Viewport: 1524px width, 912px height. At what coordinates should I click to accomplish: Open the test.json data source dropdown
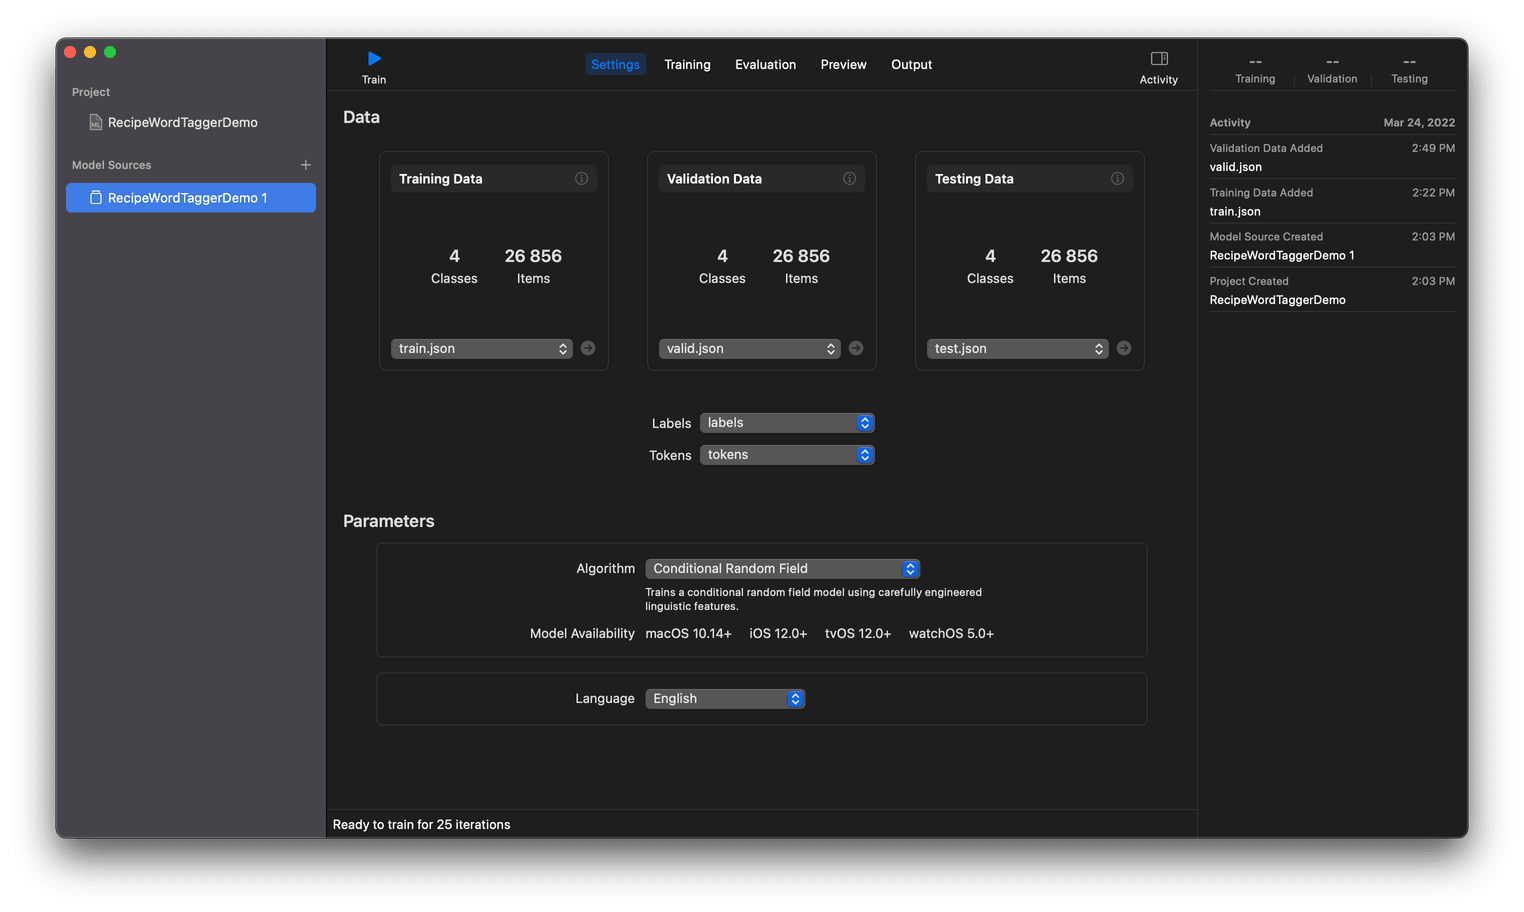[x=1017, y=349]
